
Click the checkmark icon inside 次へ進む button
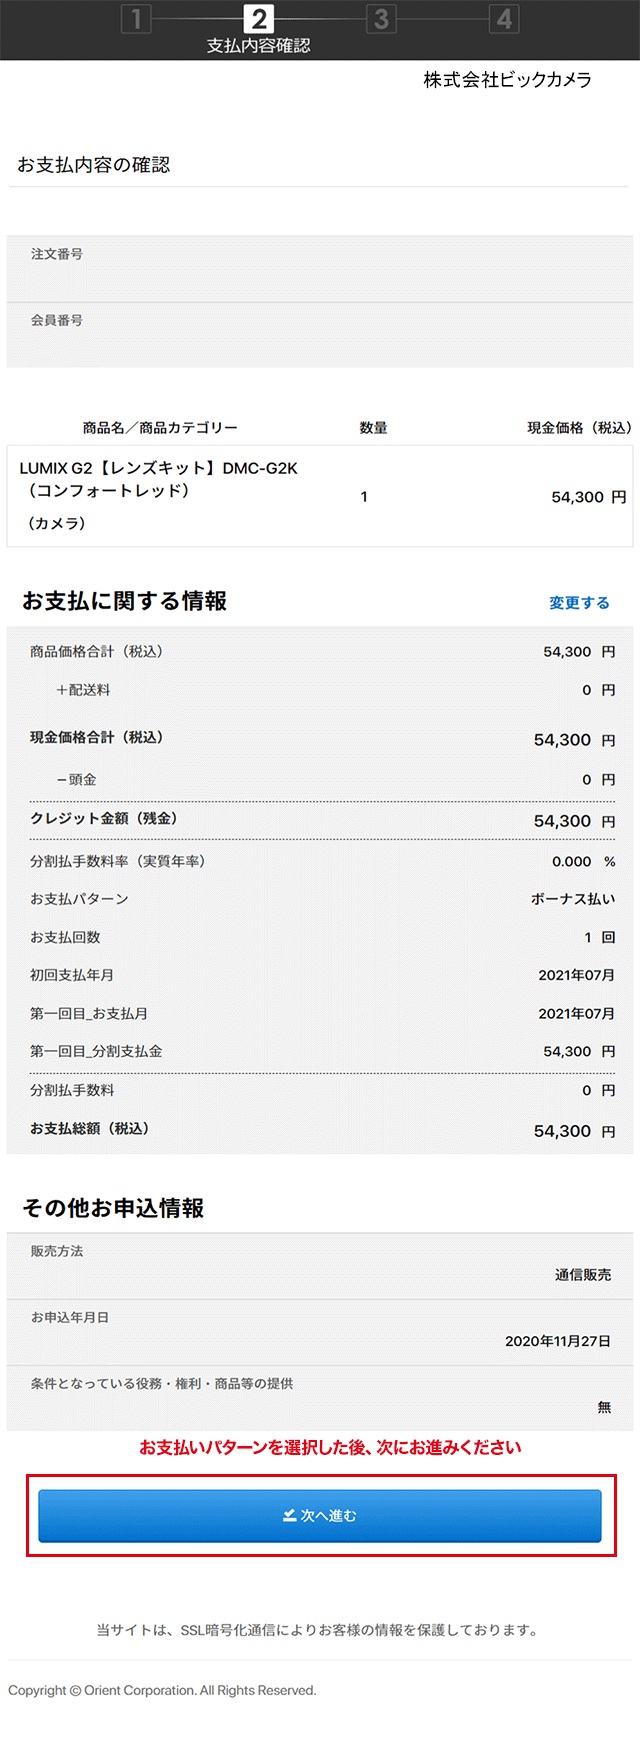click(291, 1514)
